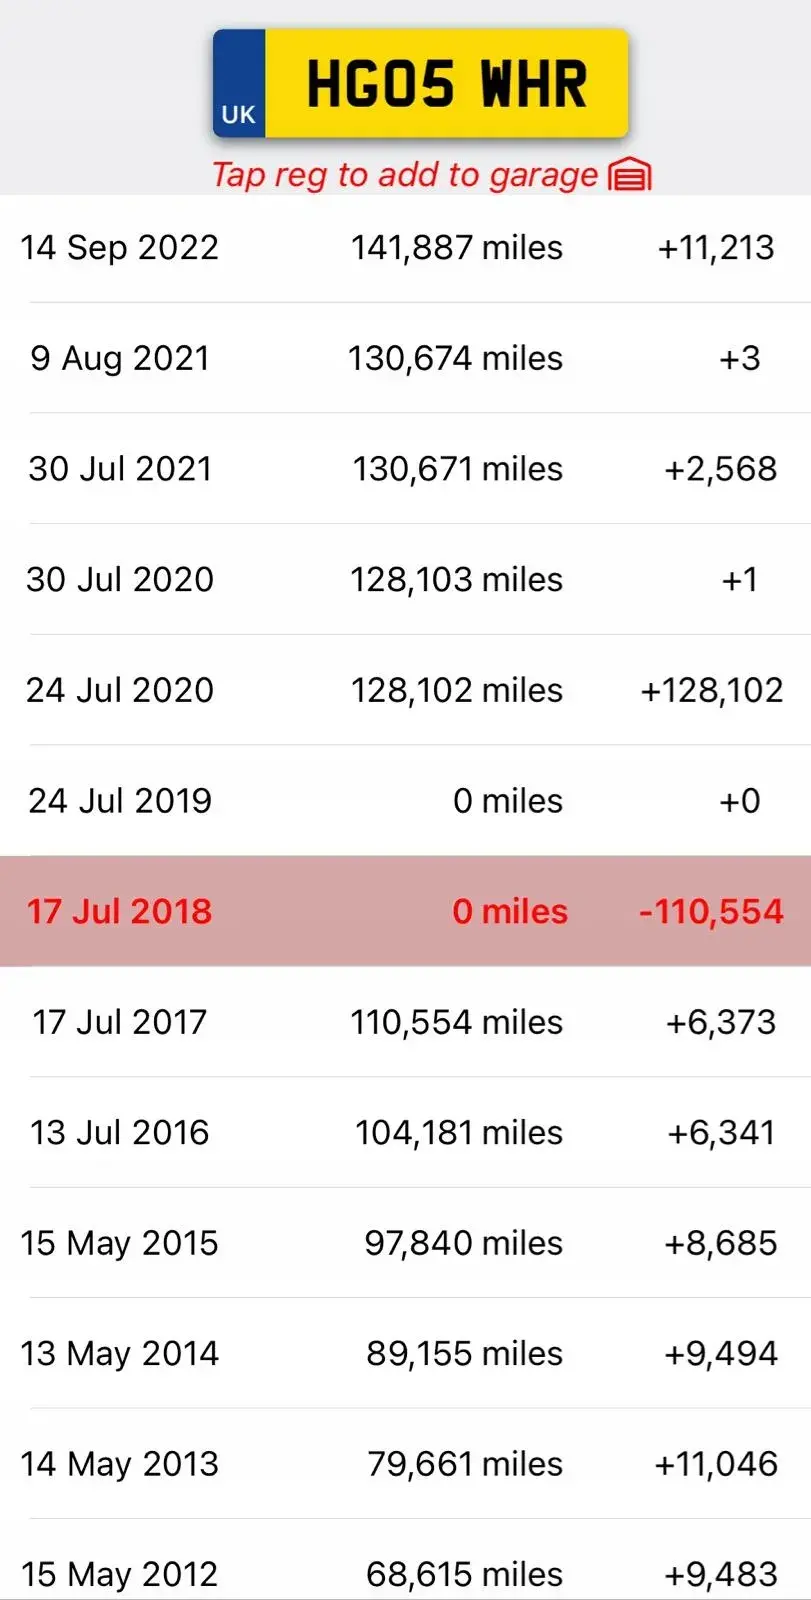Viewport: 811px width, 1600px height.
Task: Tap the HG05 WHR registration plate
Action: tap(420, 83)
